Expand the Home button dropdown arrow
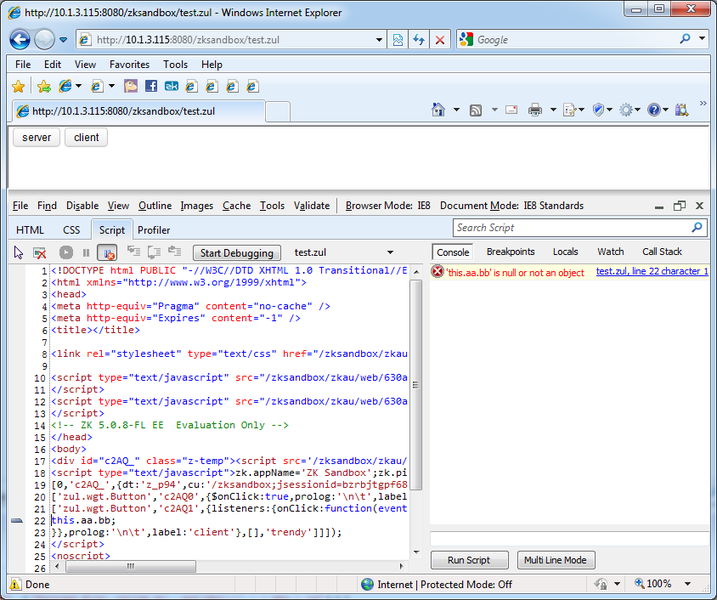 coord(456,110)
